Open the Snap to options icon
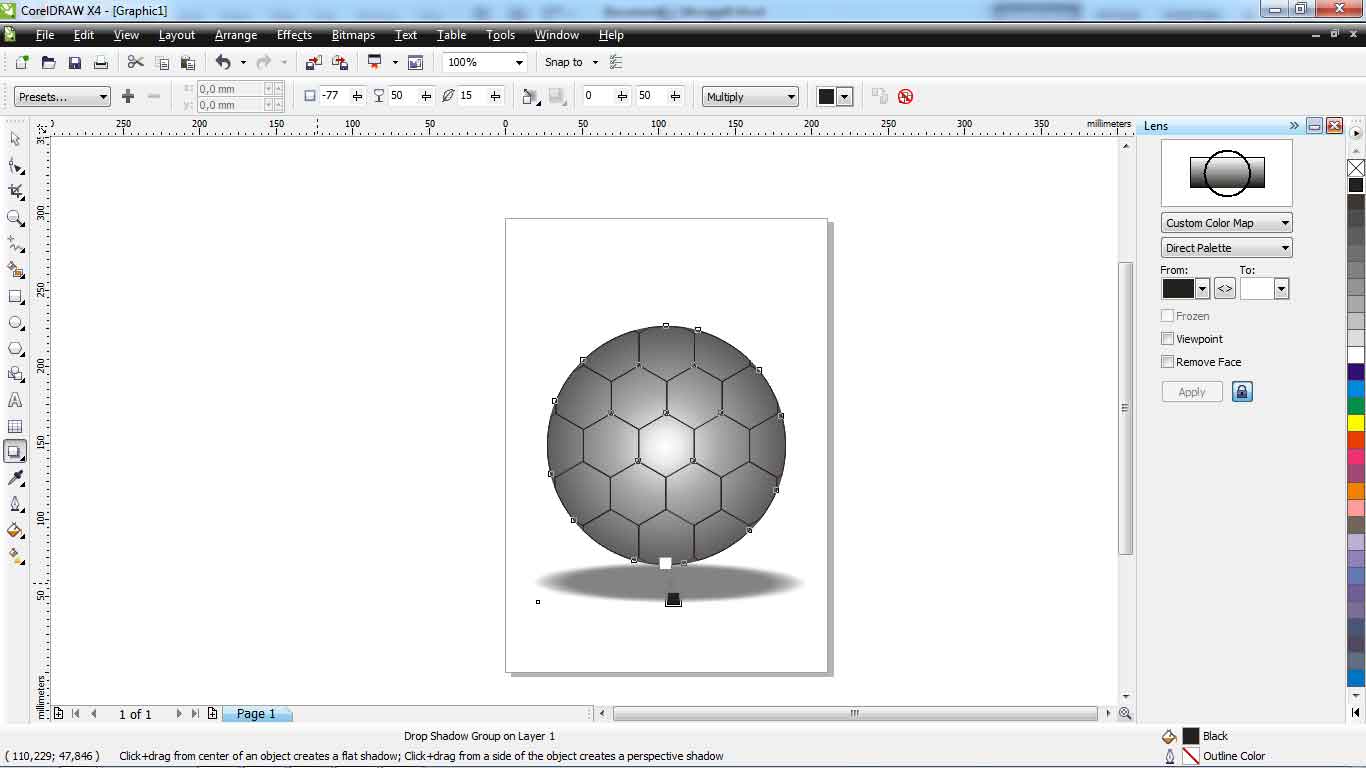This screenshot has height=768, width=1366. click(x=616, y=62)
